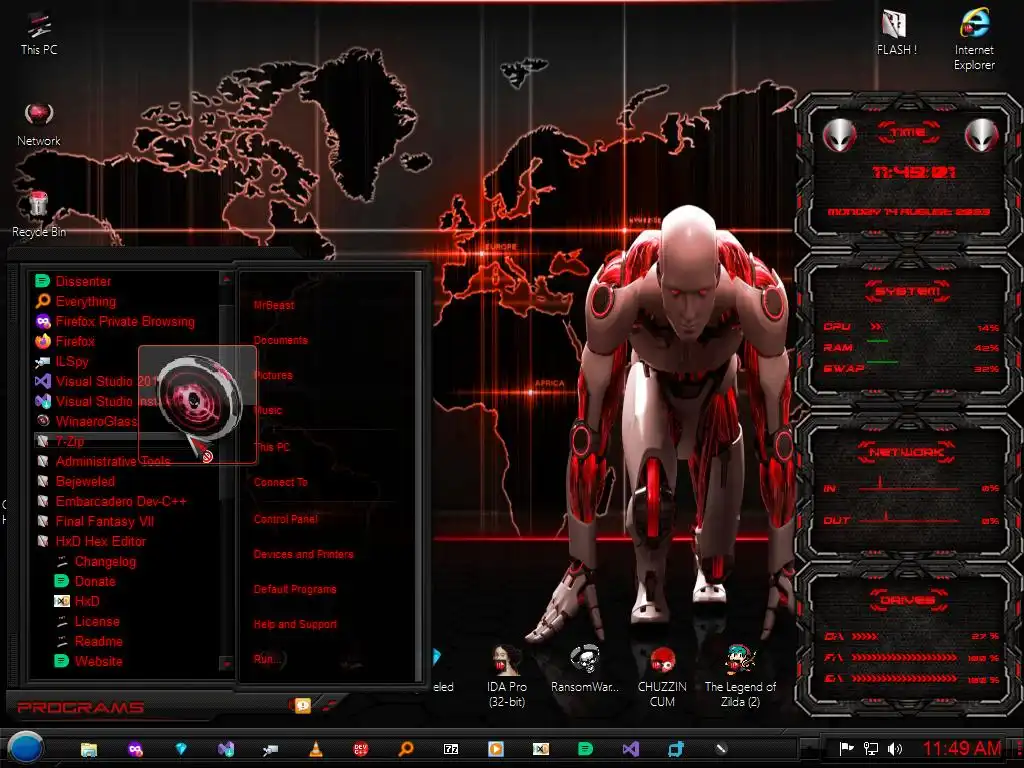Click the green Dissenter icon on taskbar
This screenshot has height=768, width=1024.
586,749
